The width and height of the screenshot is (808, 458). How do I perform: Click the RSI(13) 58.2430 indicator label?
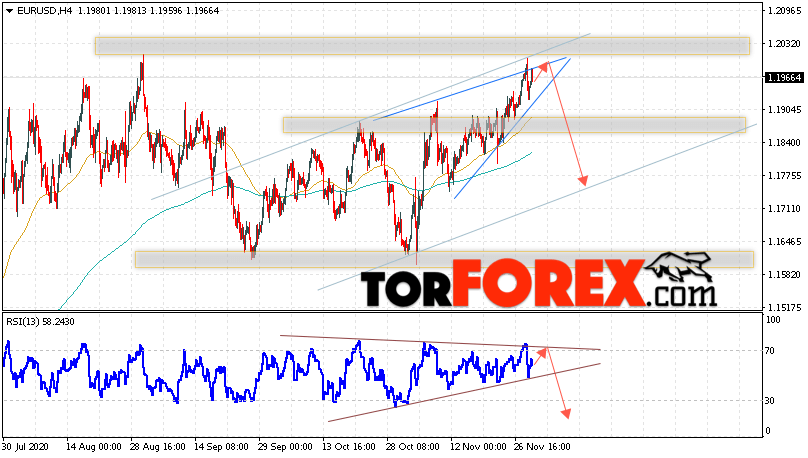(x=40, y=322)
